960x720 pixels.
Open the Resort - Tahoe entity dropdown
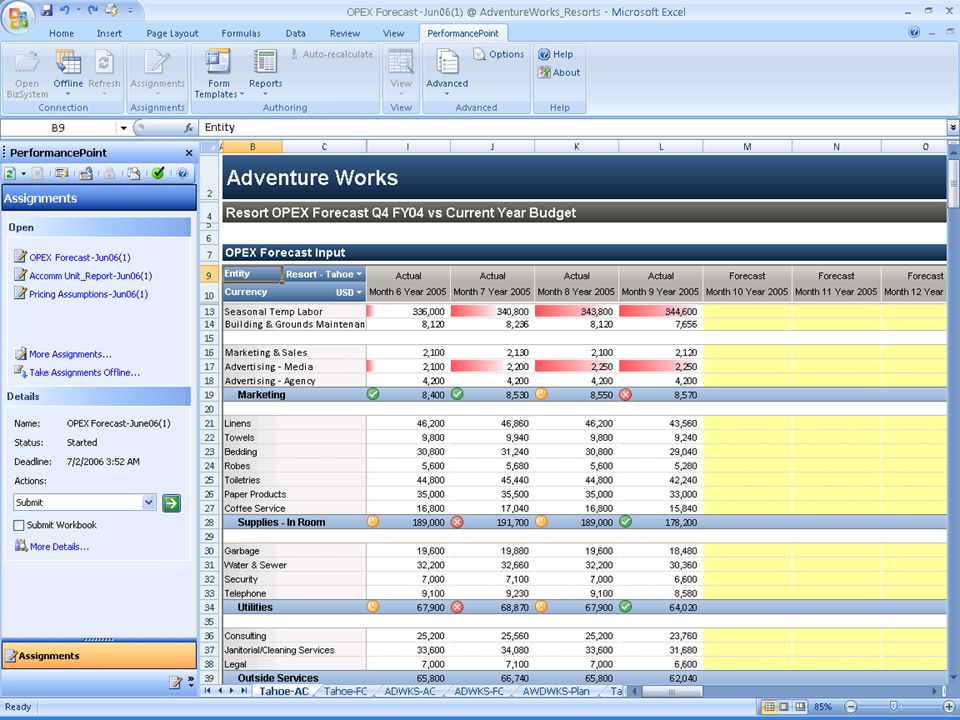[x=359, y=274]
